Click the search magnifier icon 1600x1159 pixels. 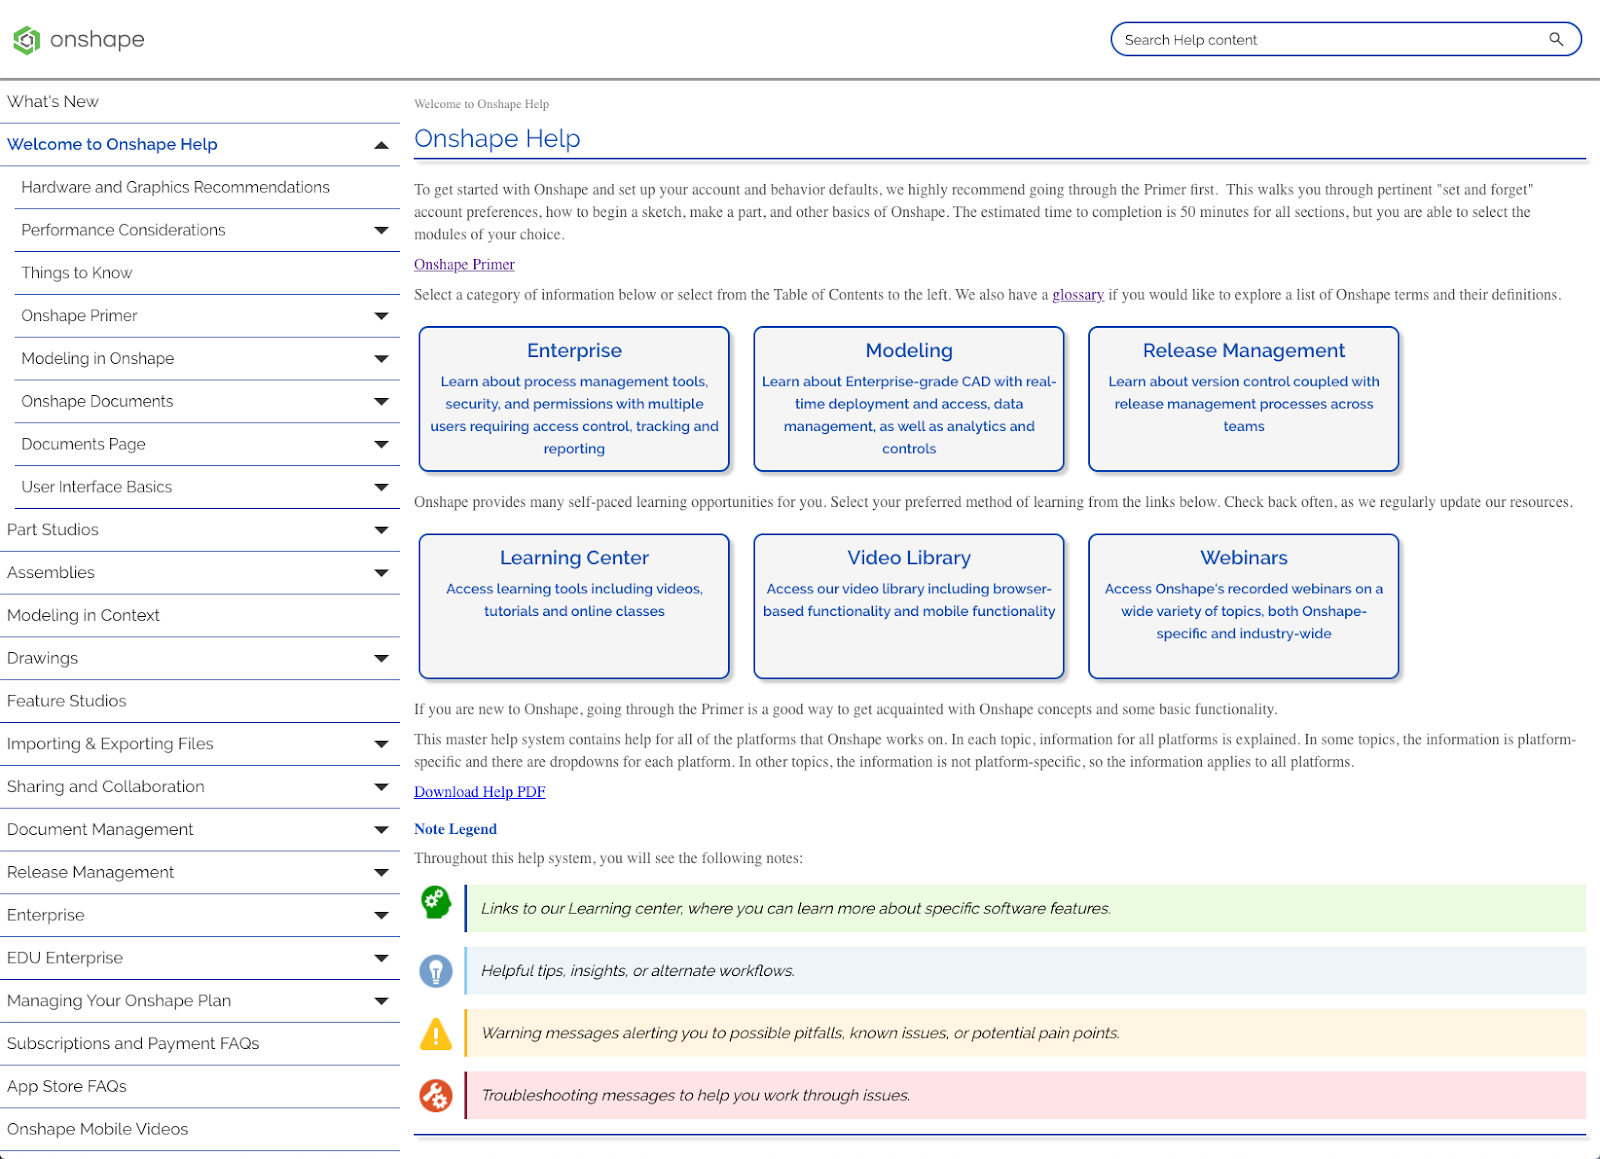point(1555,40)
